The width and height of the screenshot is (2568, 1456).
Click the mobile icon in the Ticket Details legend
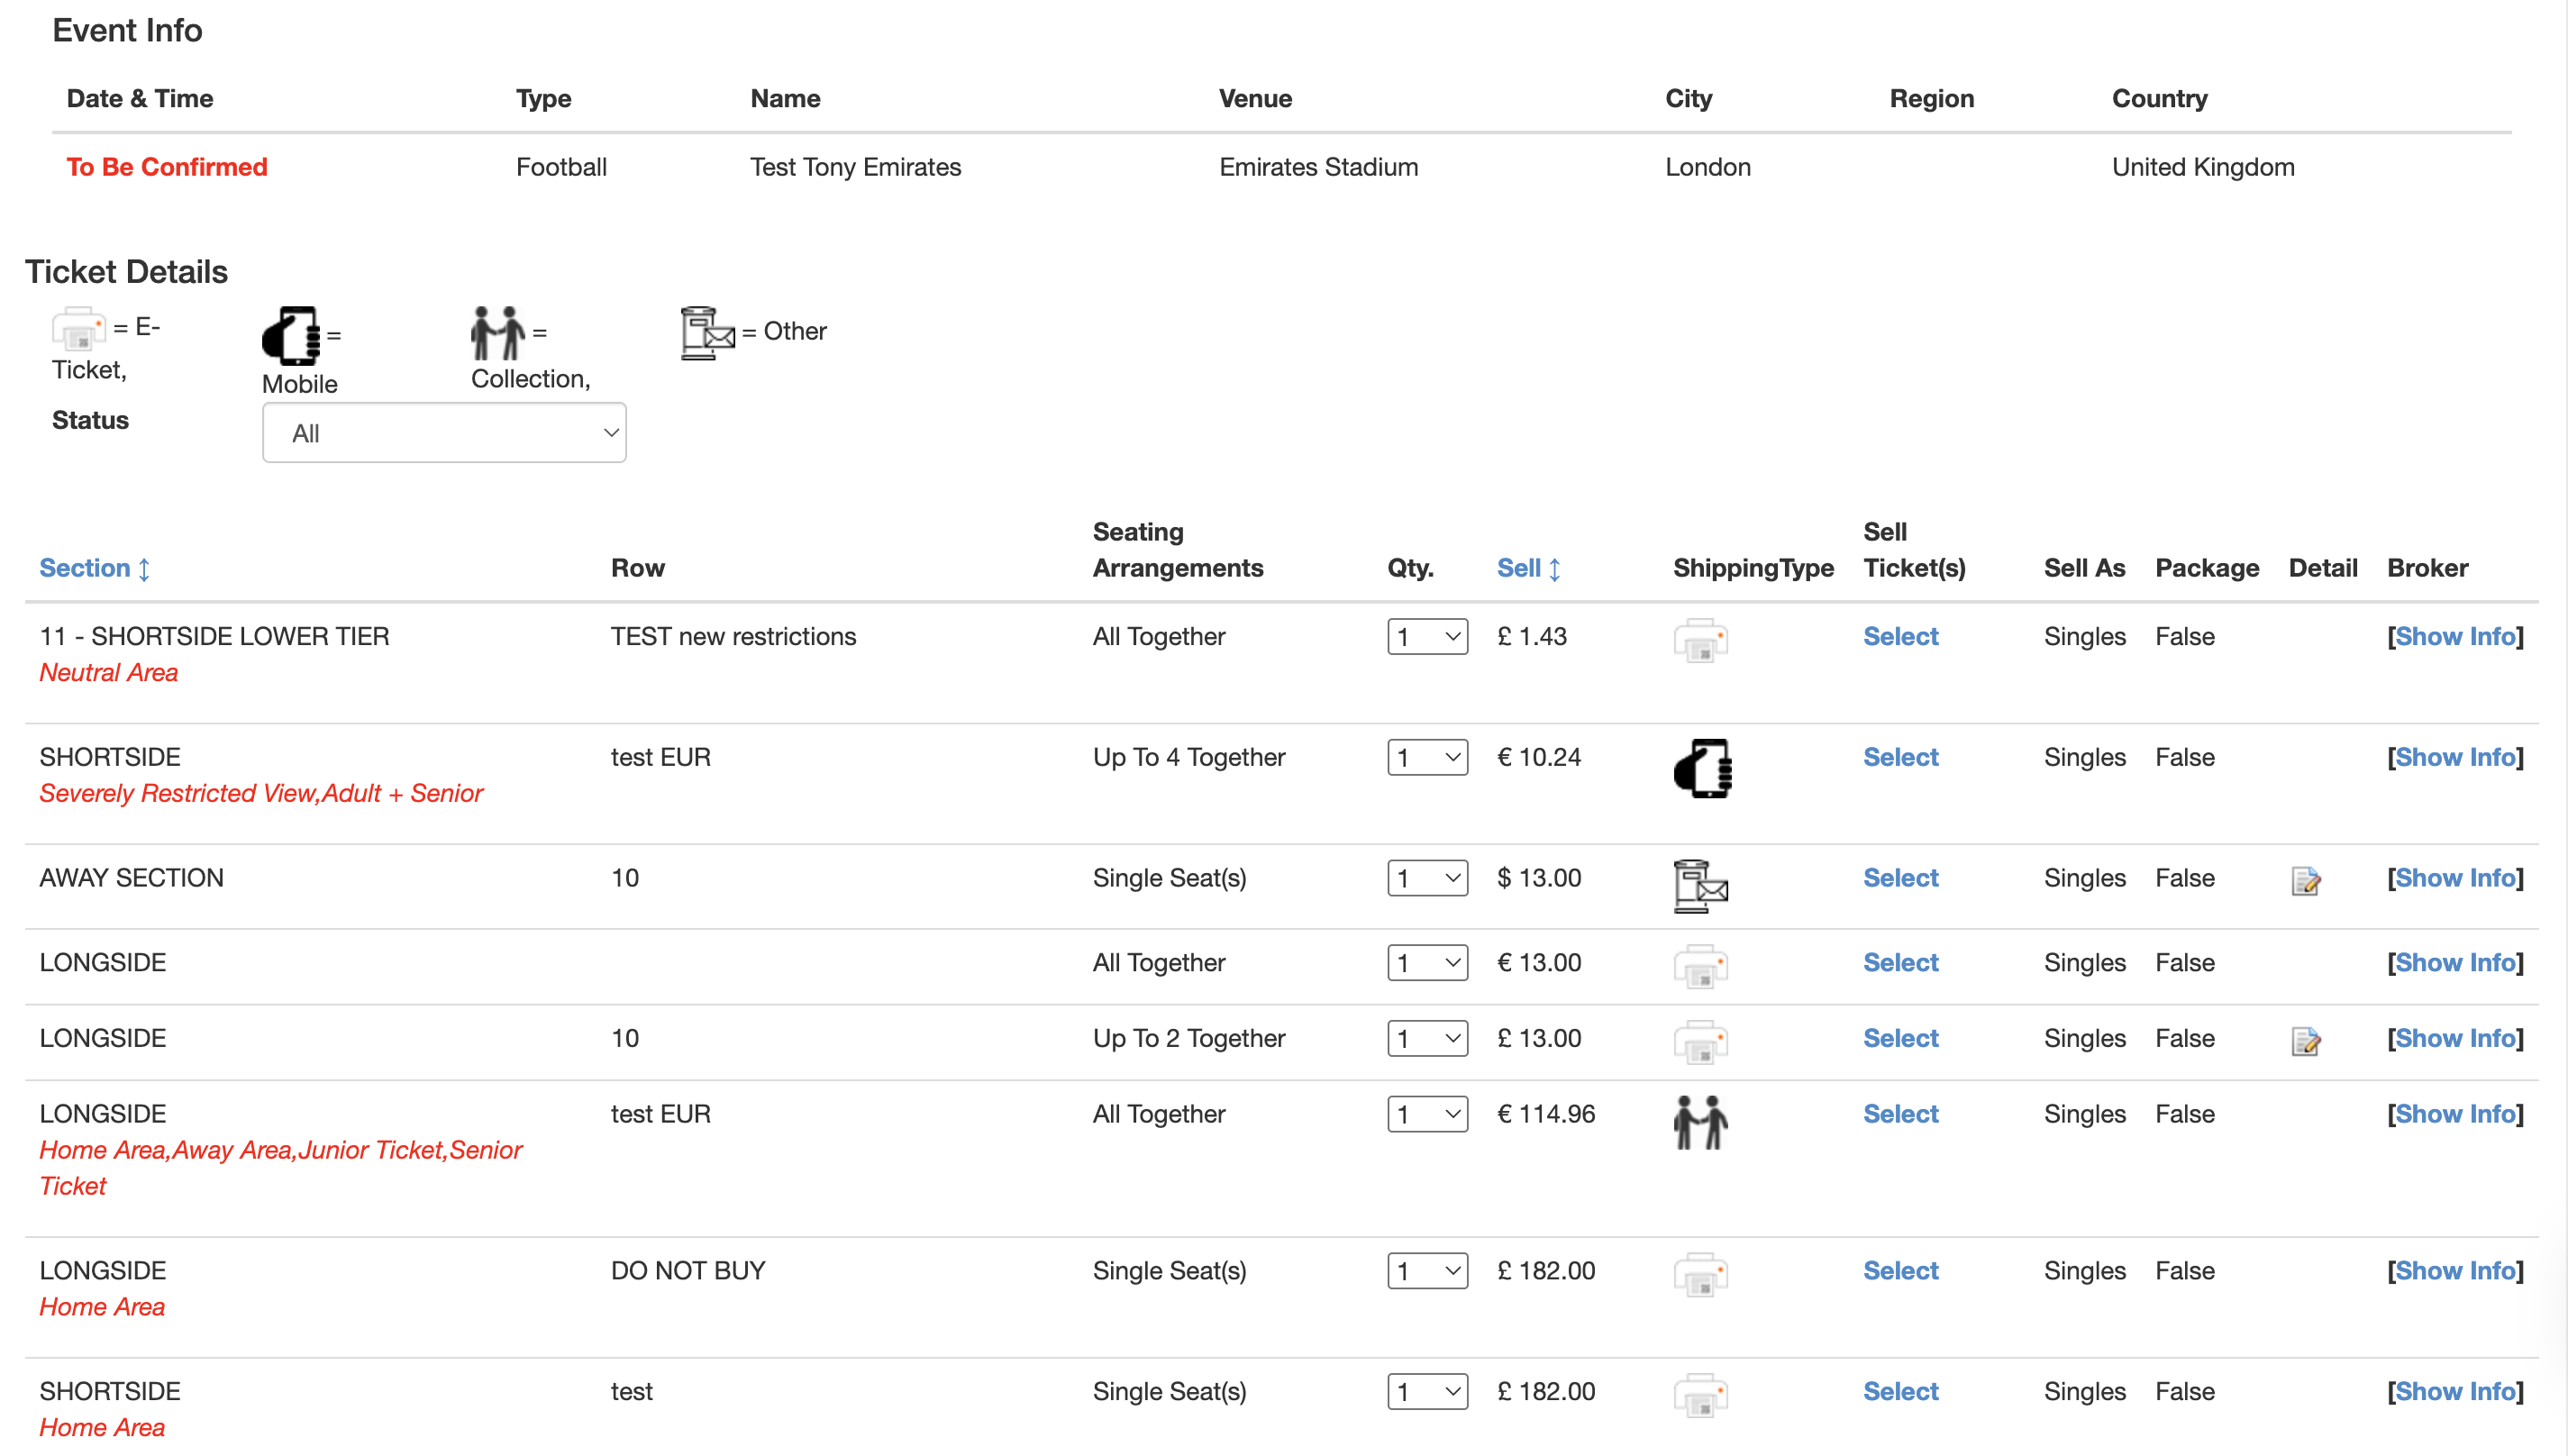point(291,336)
